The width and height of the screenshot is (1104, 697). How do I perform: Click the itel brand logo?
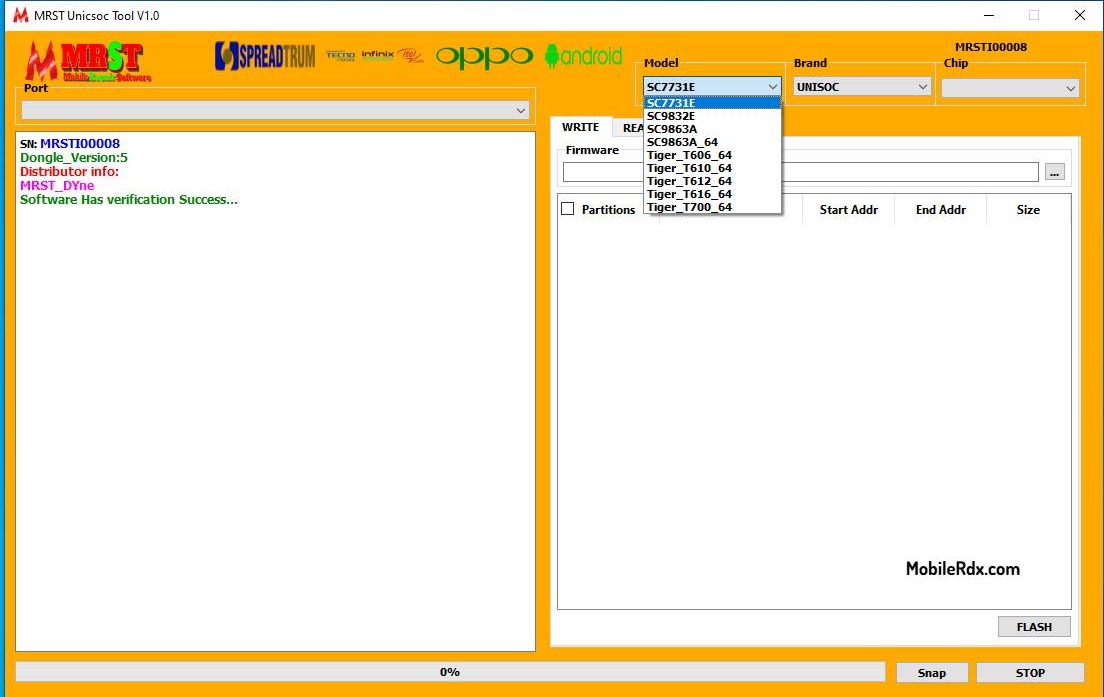pos(410,55)
